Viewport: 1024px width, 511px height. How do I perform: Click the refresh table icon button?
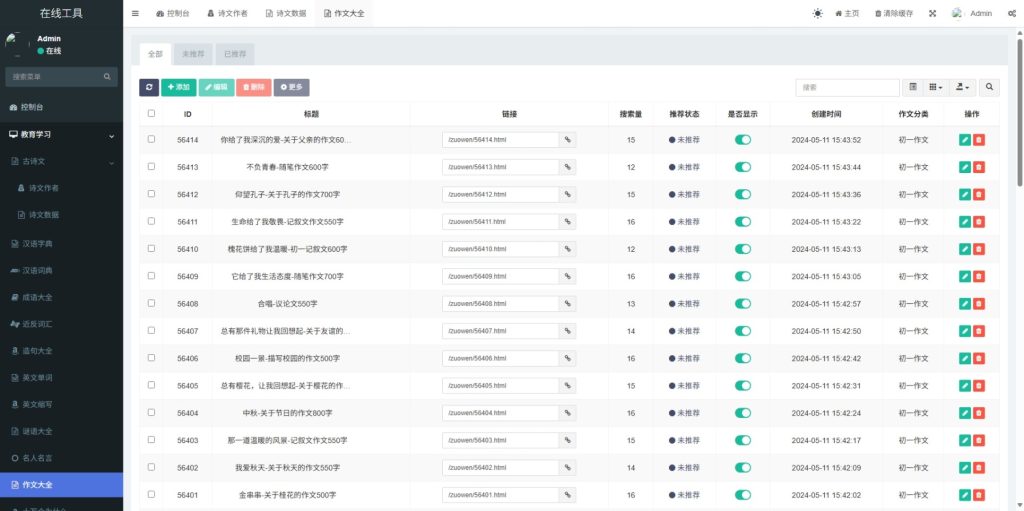pos(148,88)
